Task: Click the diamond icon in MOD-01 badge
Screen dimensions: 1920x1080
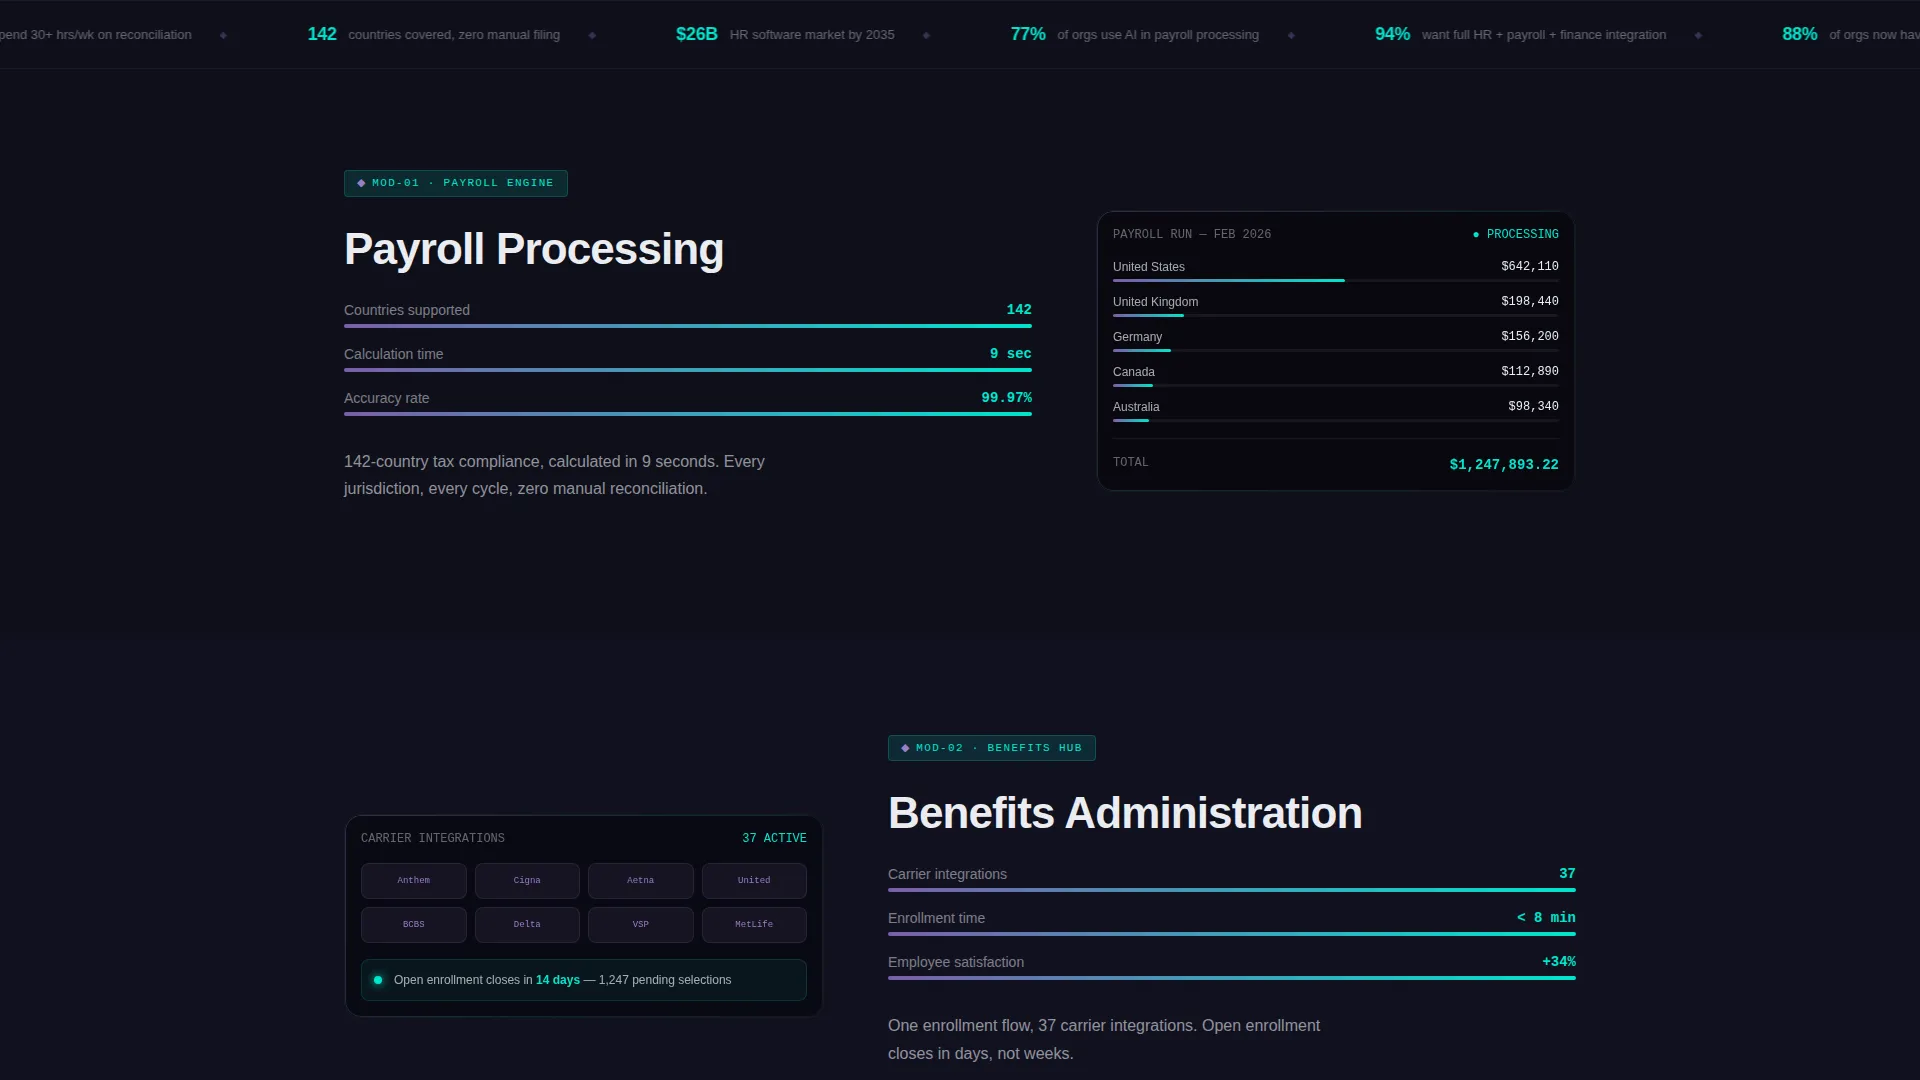Action: [x=361, y=183]
